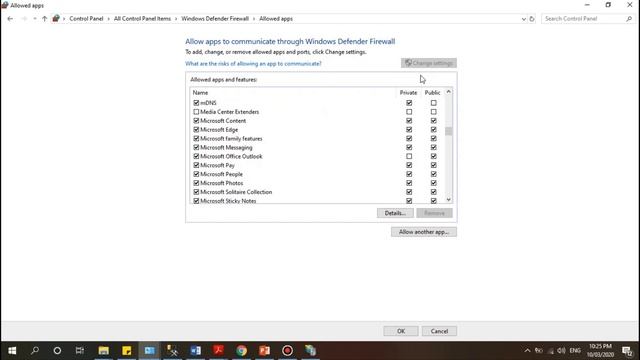This screenshot has height=360, width=640.
Task: Uncheck the mDNS app checkbox
Action: coord(196,103)
